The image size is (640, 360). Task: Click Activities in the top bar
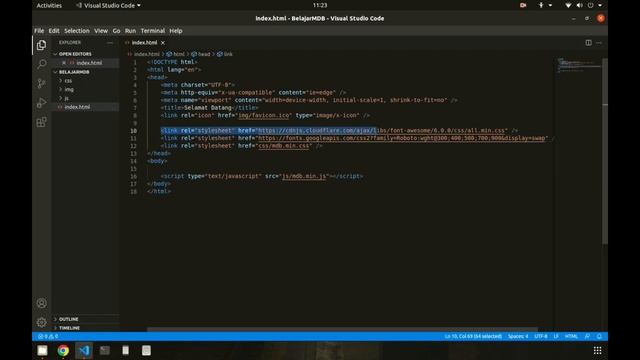(49, 5)
